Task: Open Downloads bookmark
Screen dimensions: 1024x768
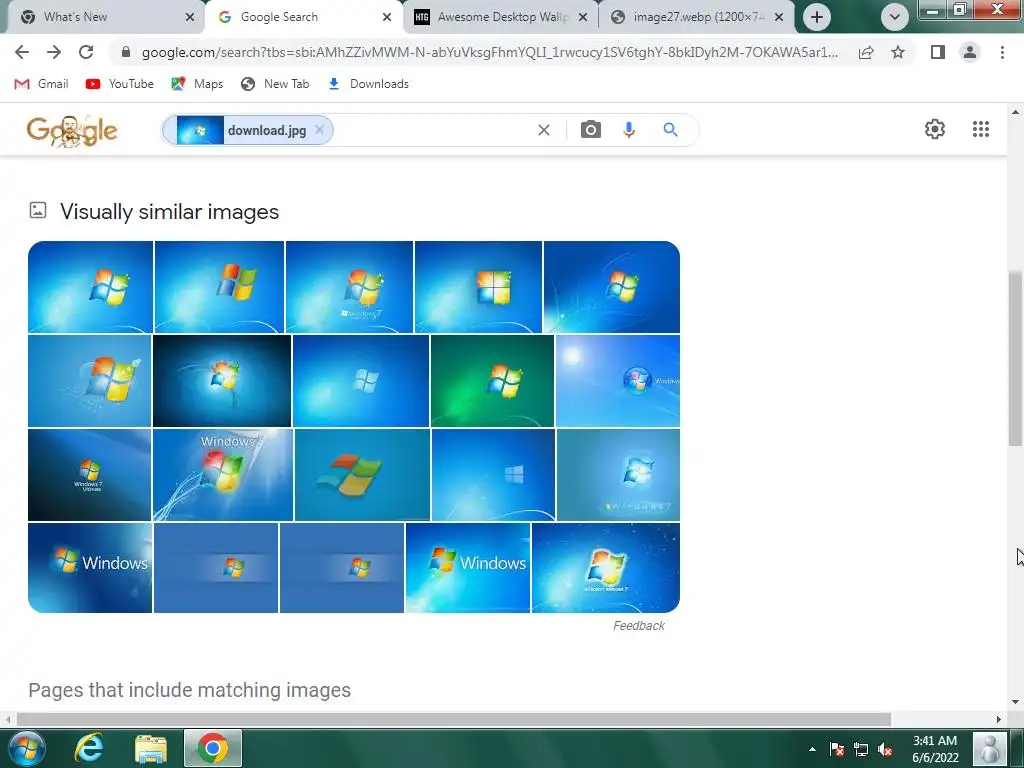Action: tap(368, 84)
